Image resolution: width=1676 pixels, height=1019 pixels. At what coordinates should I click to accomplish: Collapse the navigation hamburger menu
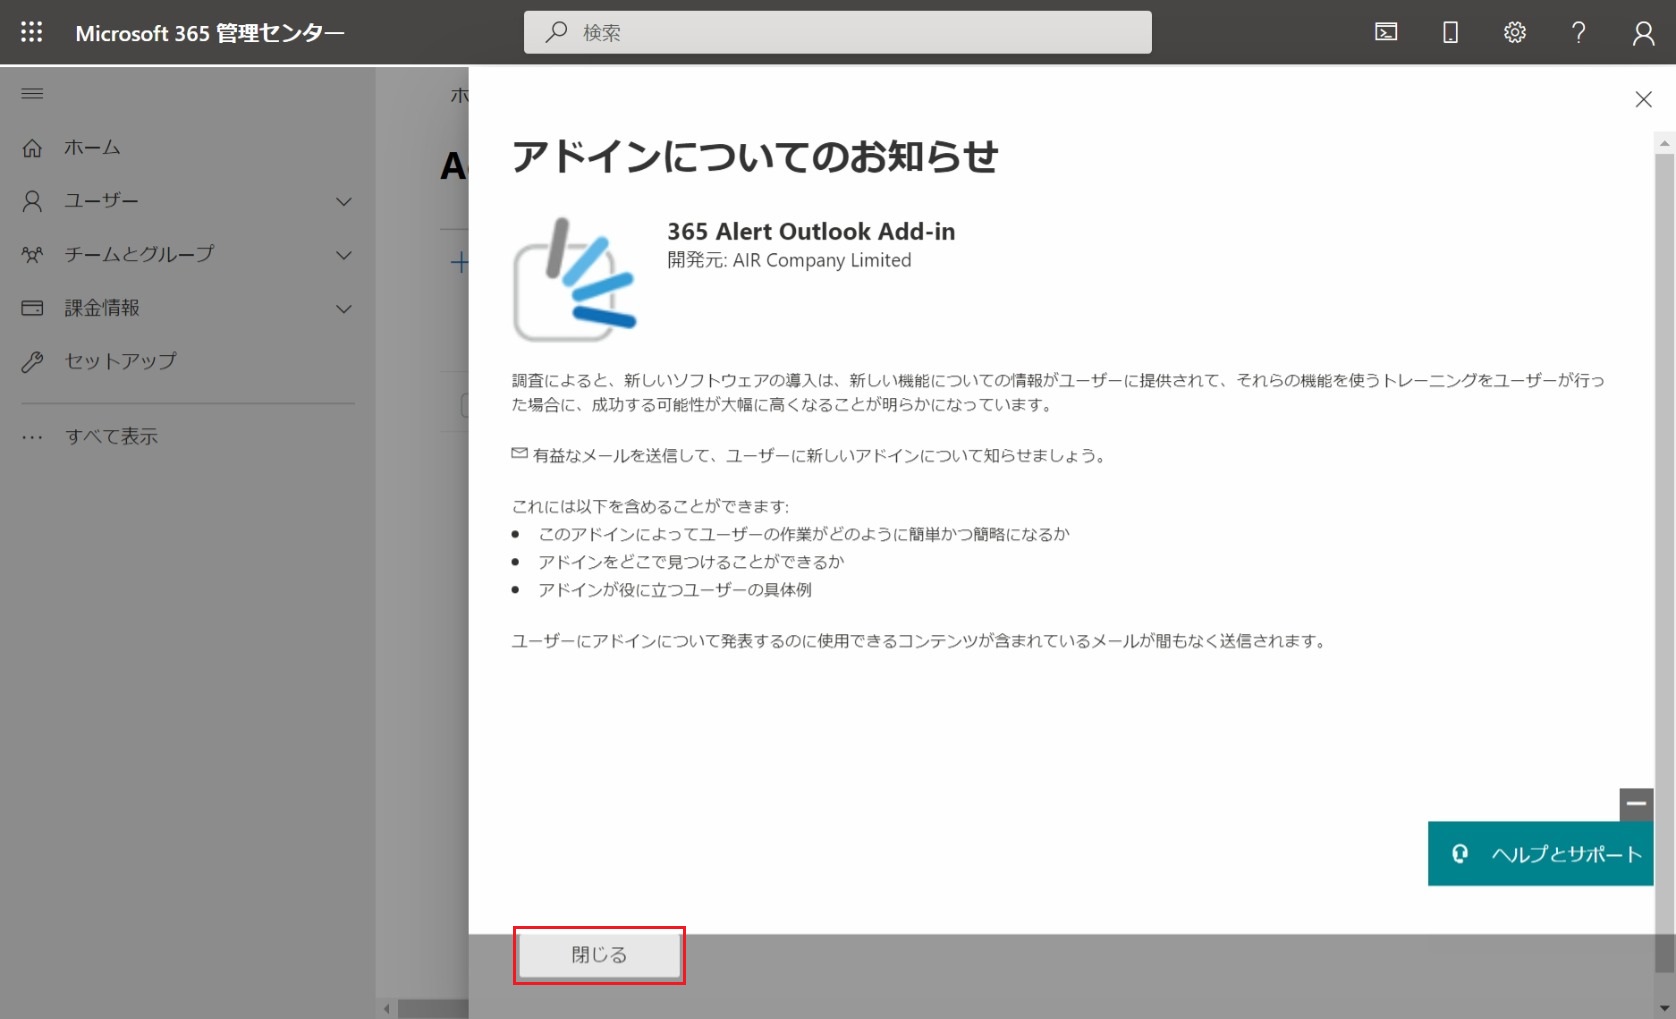coord(32,94)
